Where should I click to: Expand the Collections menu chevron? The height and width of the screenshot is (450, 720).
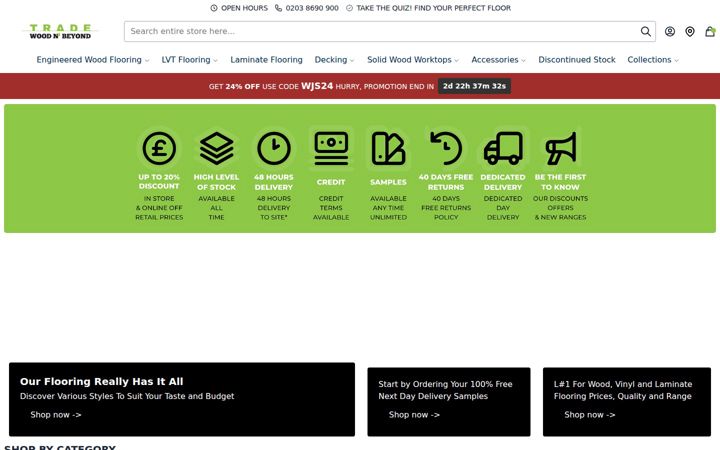click(x=676, y=60)
